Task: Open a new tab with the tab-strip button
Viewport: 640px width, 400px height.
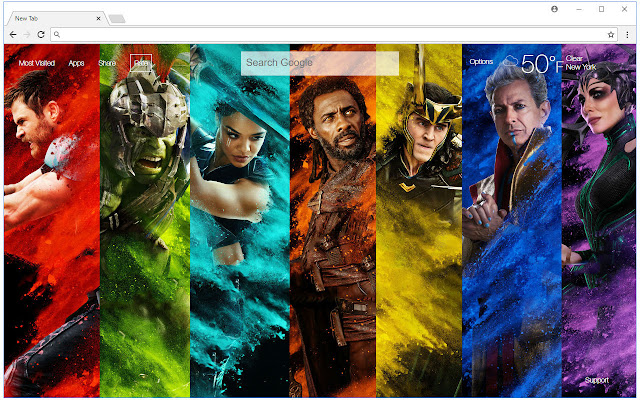Action: [x=117, y=18]
